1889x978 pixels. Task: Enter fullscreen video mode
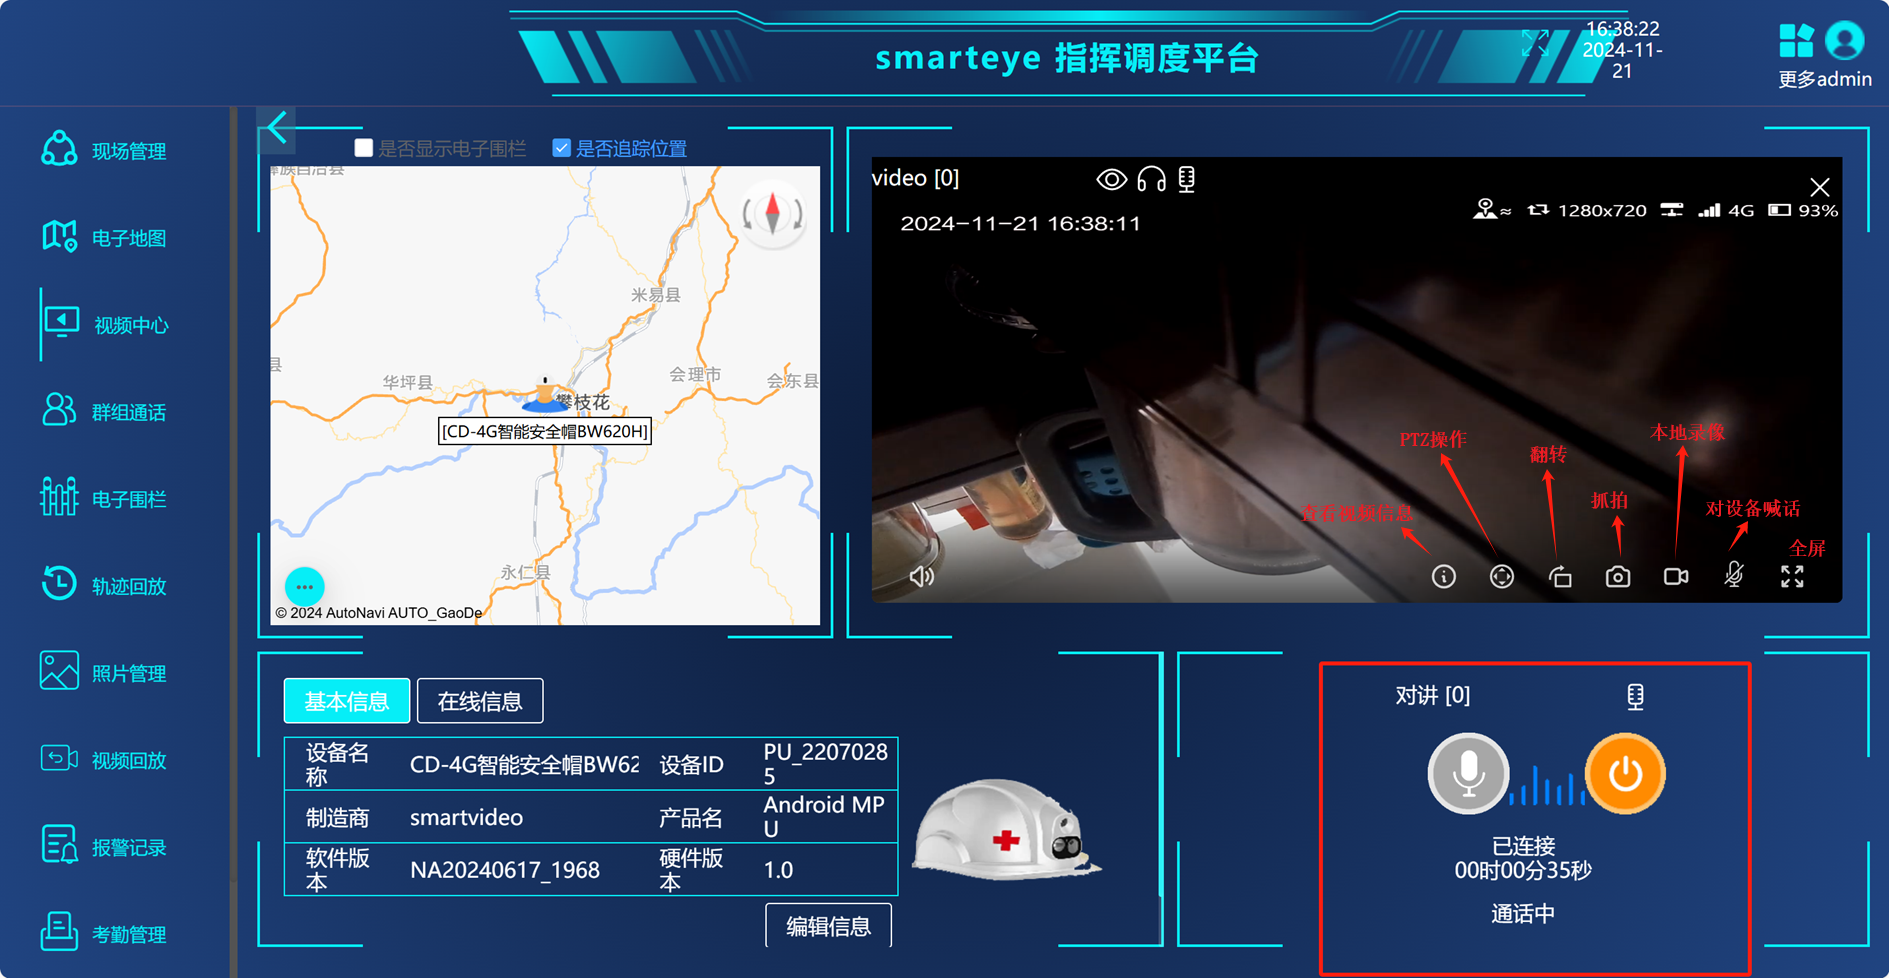[x=1792, y=577]
